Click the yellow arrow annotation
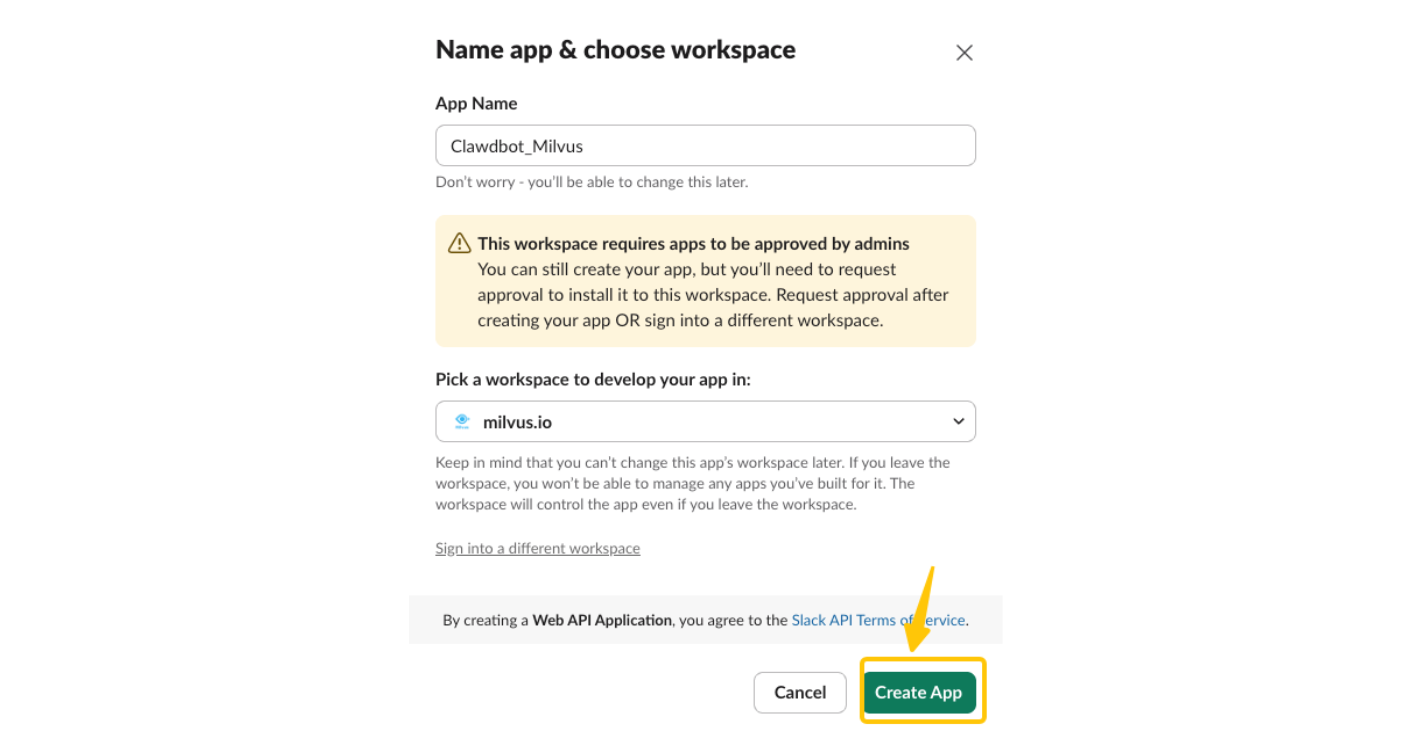Image resolution: width=1428 pixels, height=742 pixels. pos(921,608)
